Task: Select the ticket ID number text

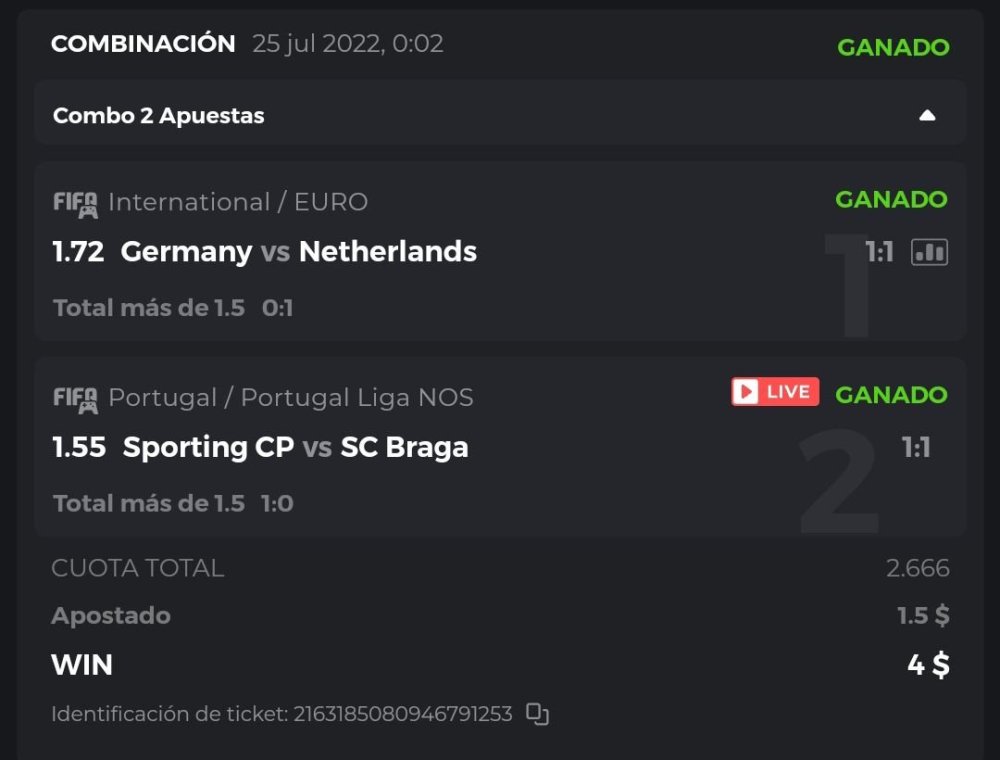Action: pos(402,714)
